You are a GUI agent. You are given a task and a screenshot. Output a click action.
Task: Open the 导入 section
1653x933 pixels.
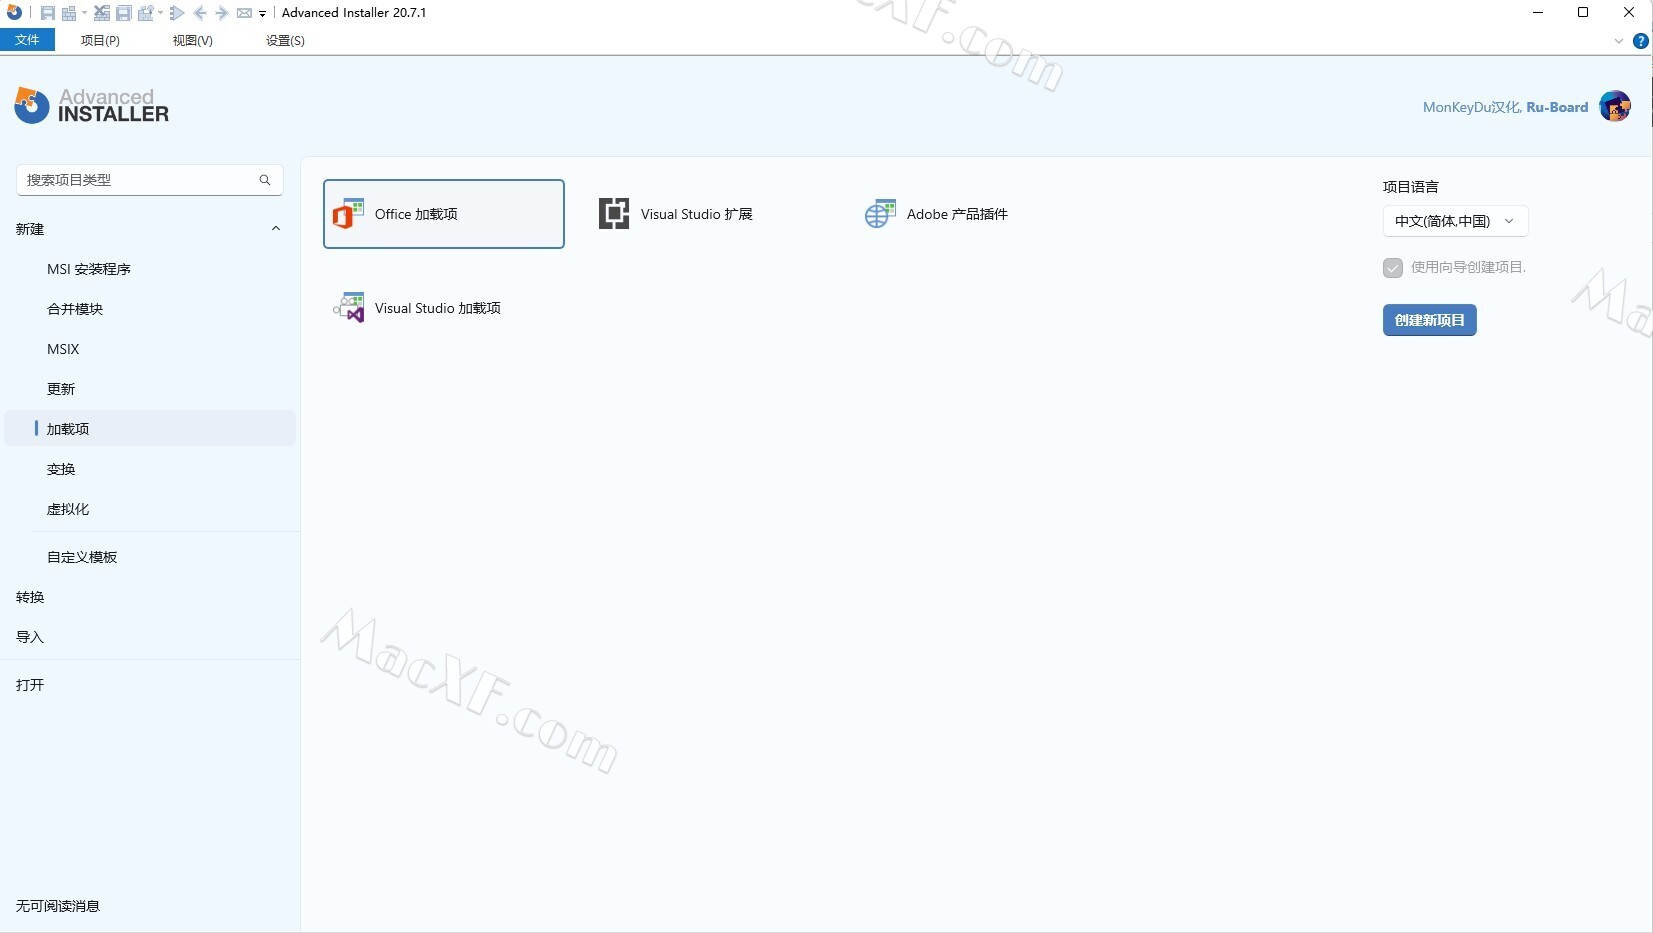pyautogui.click(x=30, y=637)
